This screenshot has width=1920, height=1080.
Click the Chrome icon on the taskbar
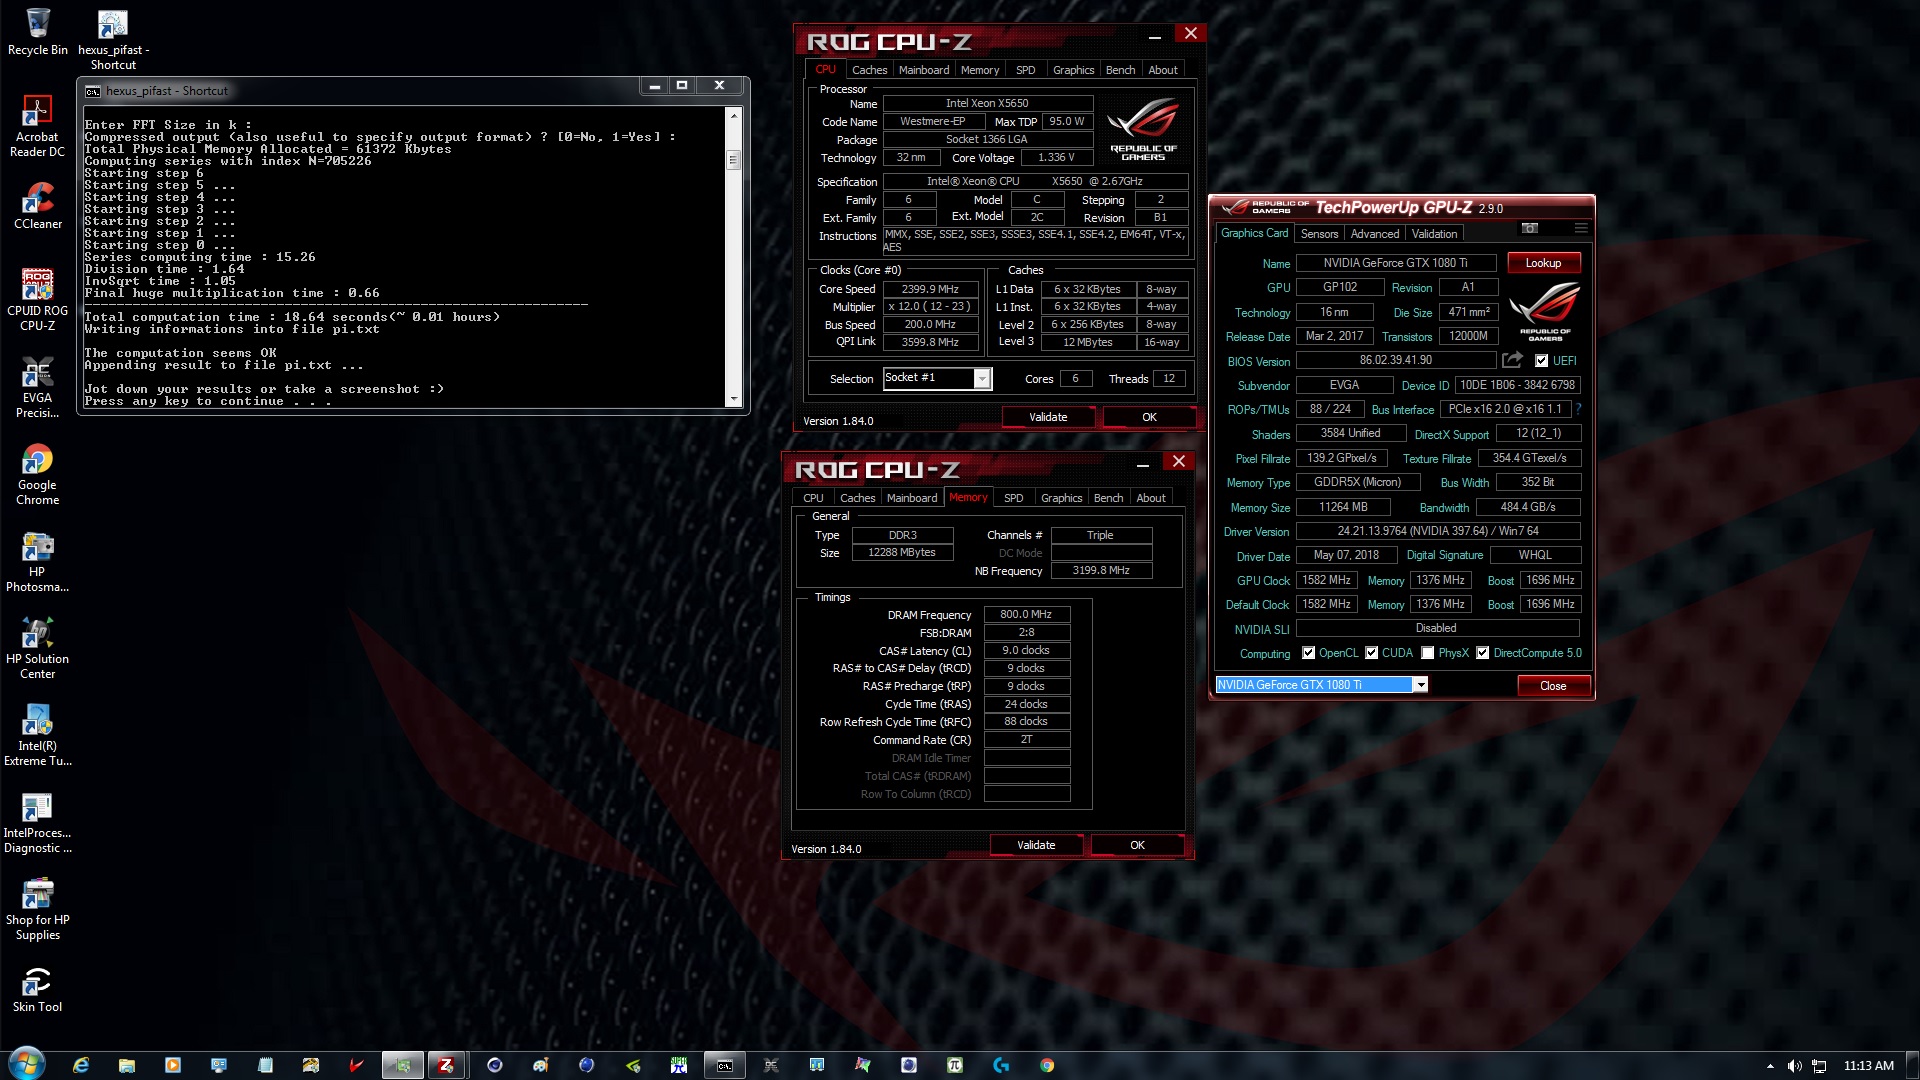[x=1047, y=1065]
